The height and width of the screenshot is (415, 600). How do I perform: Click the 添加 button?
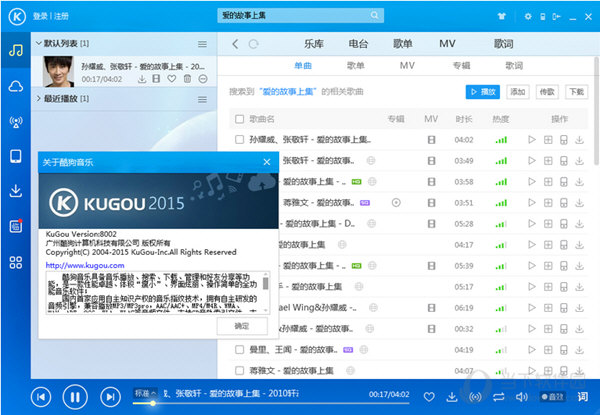point(518,92)
